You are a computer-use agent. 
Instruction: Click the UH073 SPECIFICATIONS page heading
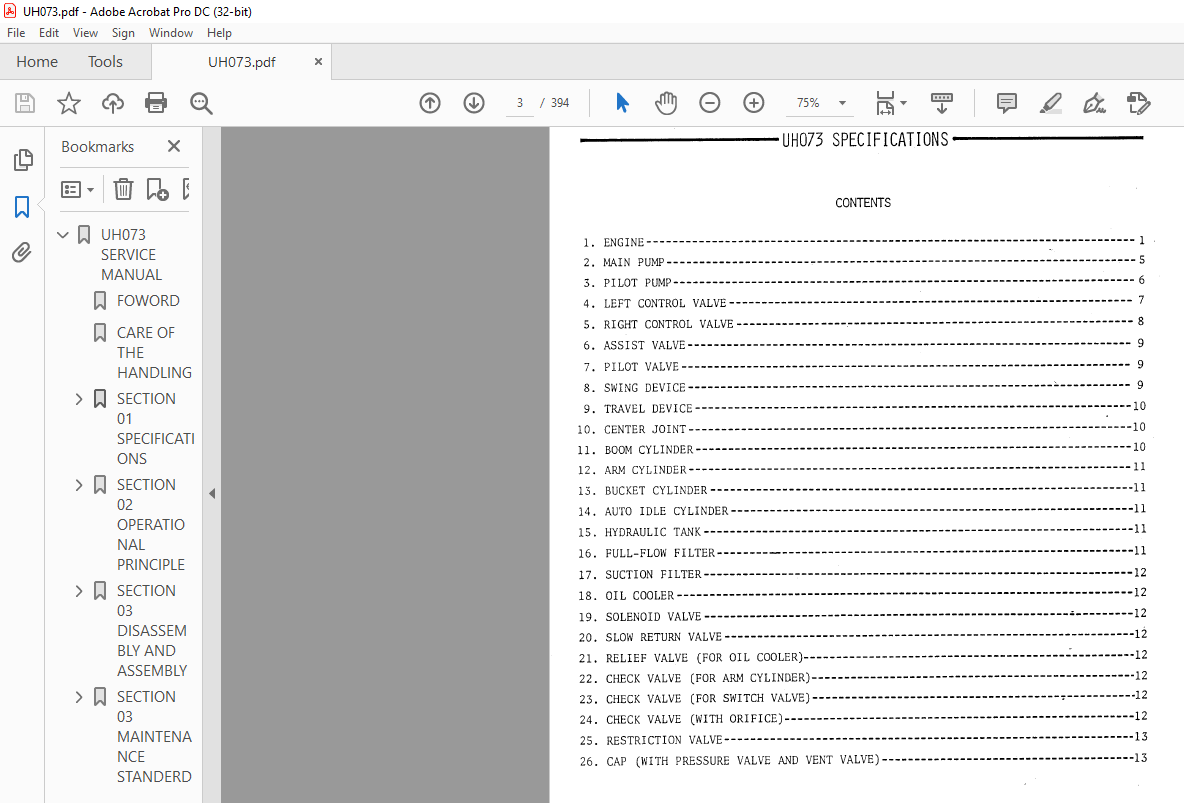tap(865, 140)
